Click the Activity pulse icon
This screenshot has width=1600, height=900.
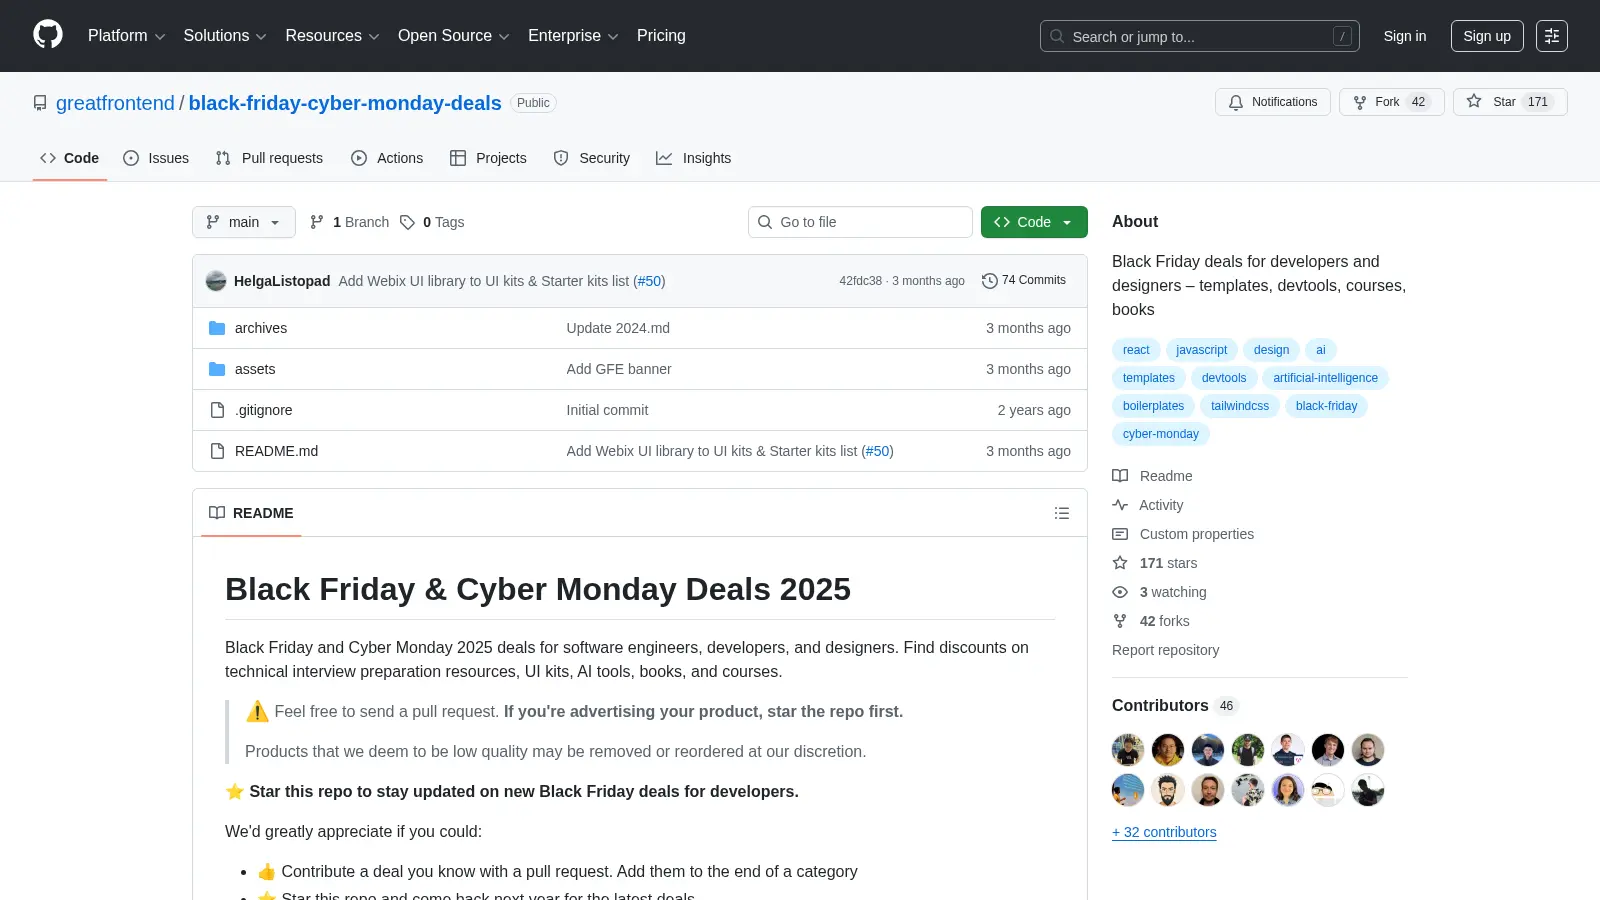(1120, 505)
